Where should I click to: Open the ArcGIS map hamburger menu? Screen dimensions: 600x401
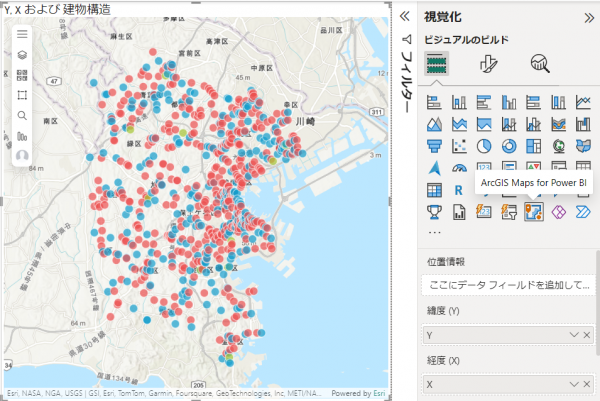click(x=22, y=34)
